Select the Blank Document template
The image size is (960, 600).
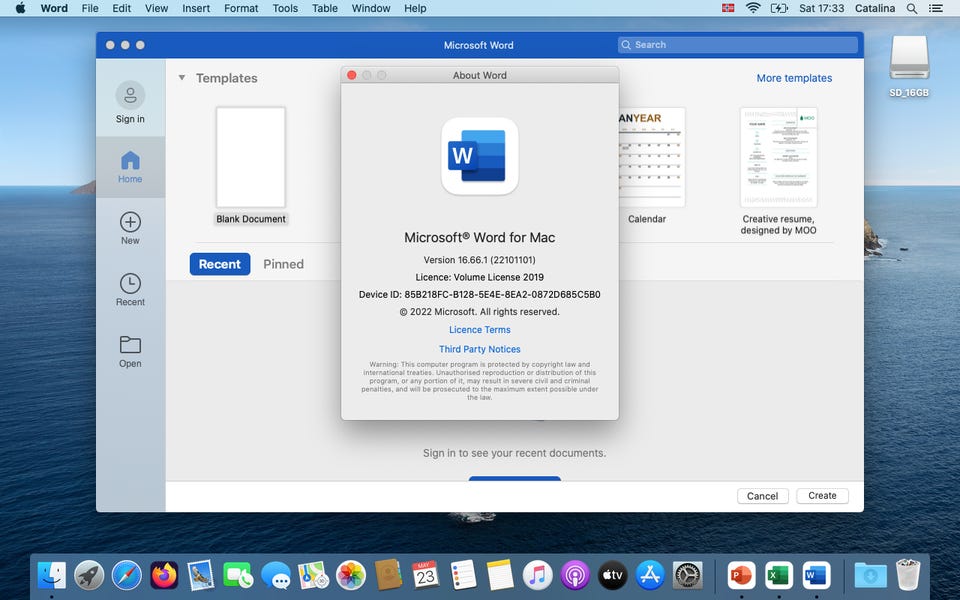[250, 158]
